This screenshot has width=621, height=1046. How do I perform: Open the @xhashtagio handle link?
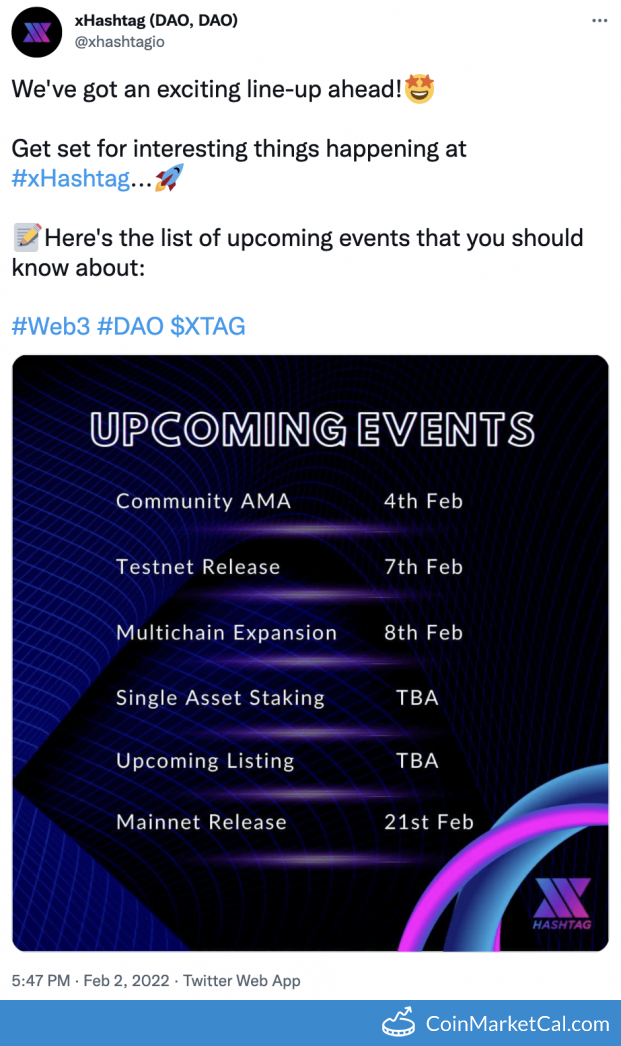point(120,42)
